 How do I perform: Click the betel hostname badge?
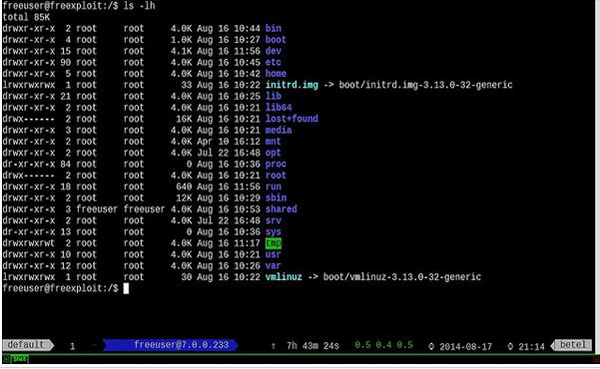coord(571,345)
